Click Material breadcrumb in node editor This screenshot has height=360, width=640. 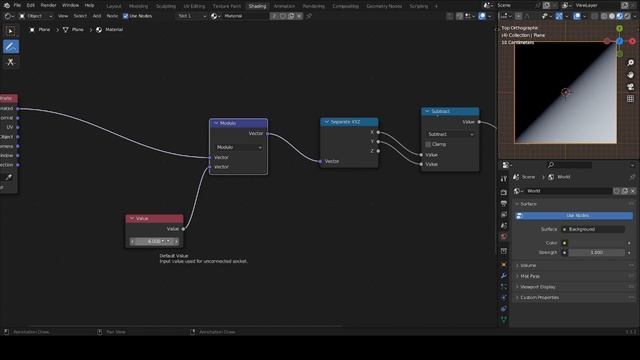pos(109,30)
